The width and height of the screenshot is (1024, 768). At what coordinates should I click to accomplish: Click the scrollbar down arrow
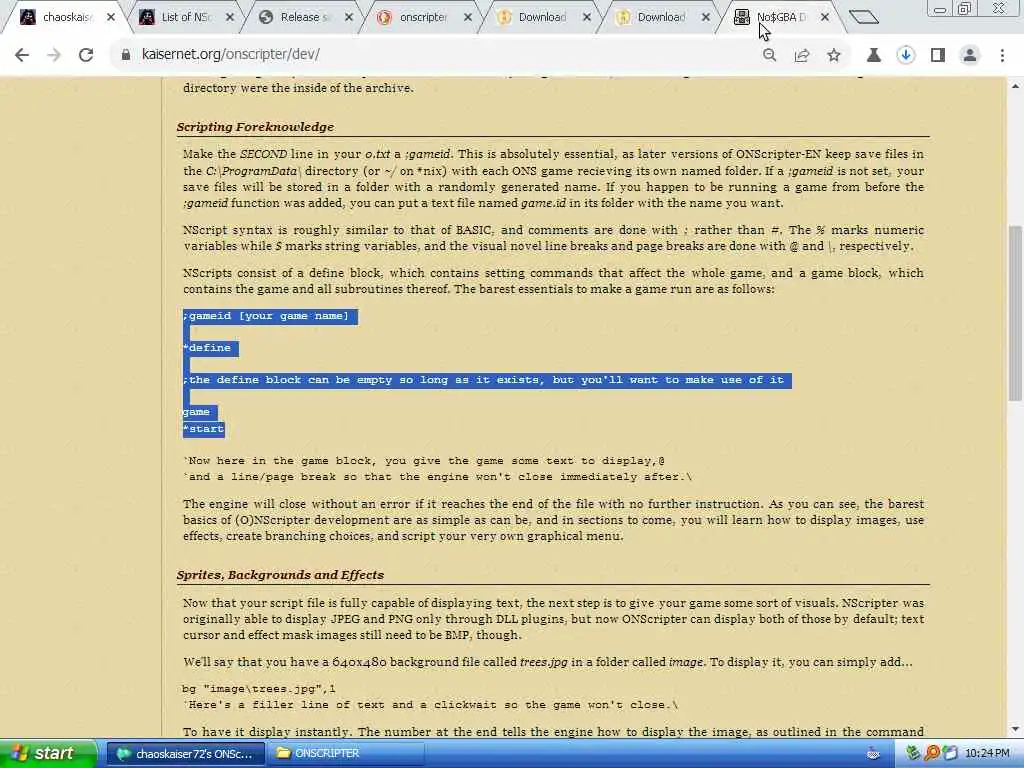coord(1016,729)
